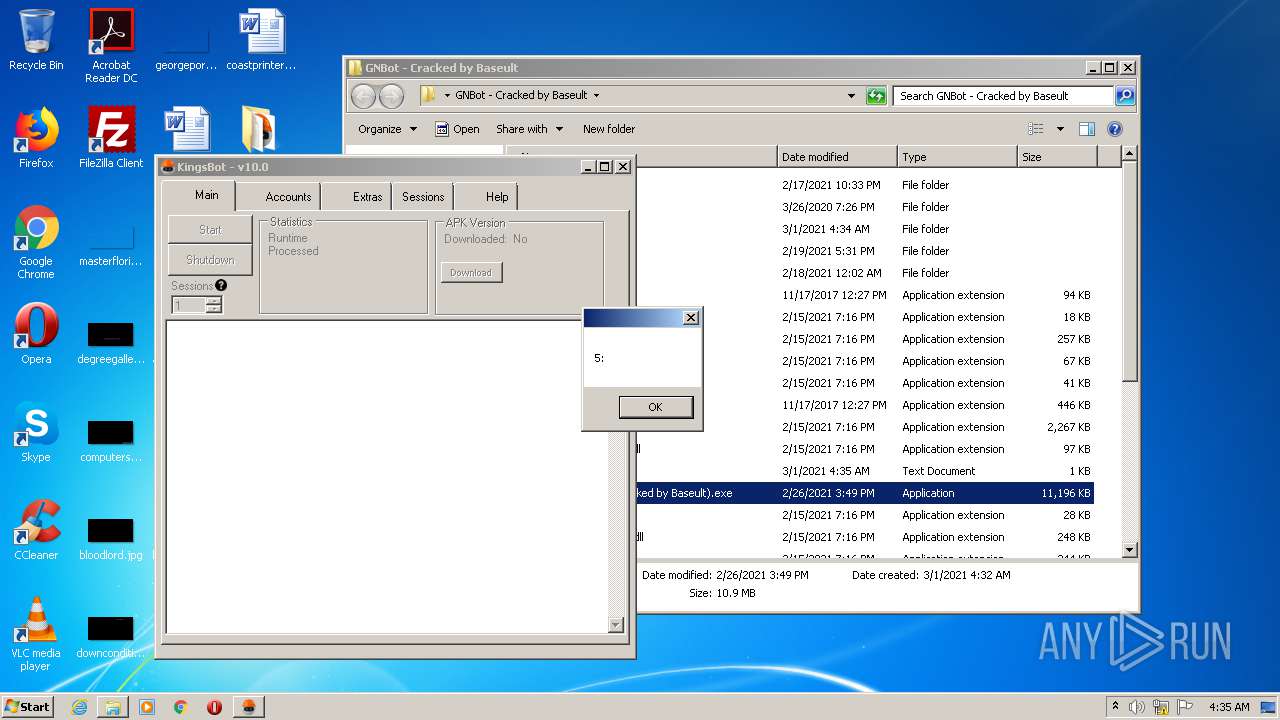1280x720 pixels.
Task: Click the Explorer refresh address button
Action: (x=876, y=96)
